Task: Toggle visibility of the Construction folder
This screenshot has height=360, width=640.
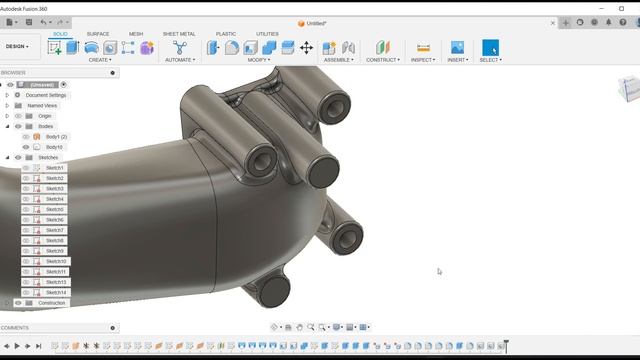Action: pyautogui.click(x=18, y=303)
